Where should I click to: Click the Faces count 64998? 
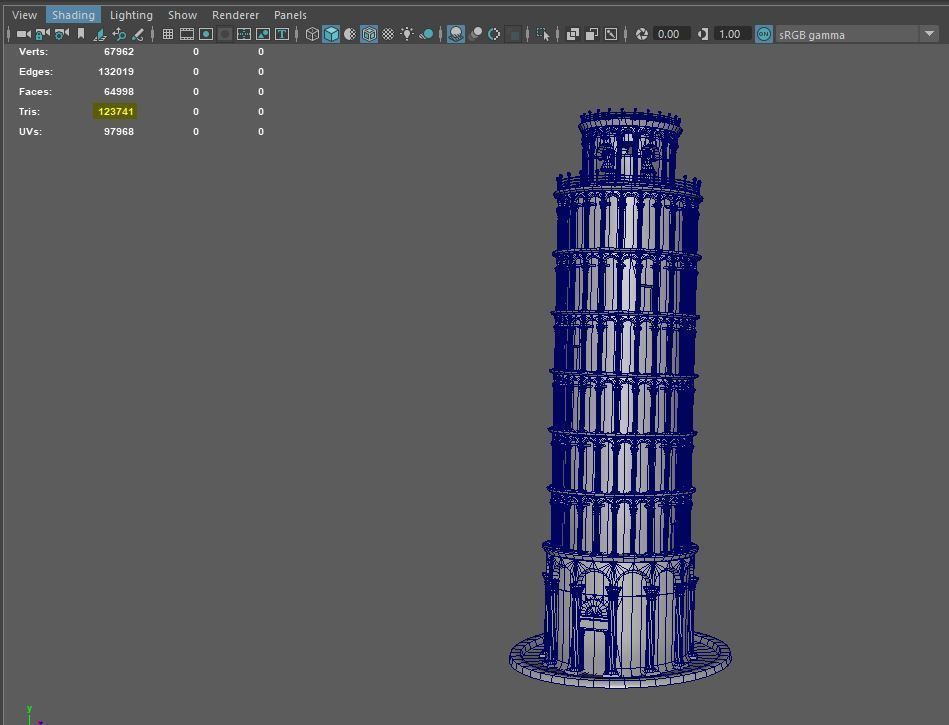pyautogui.click(x=119, y=91)
